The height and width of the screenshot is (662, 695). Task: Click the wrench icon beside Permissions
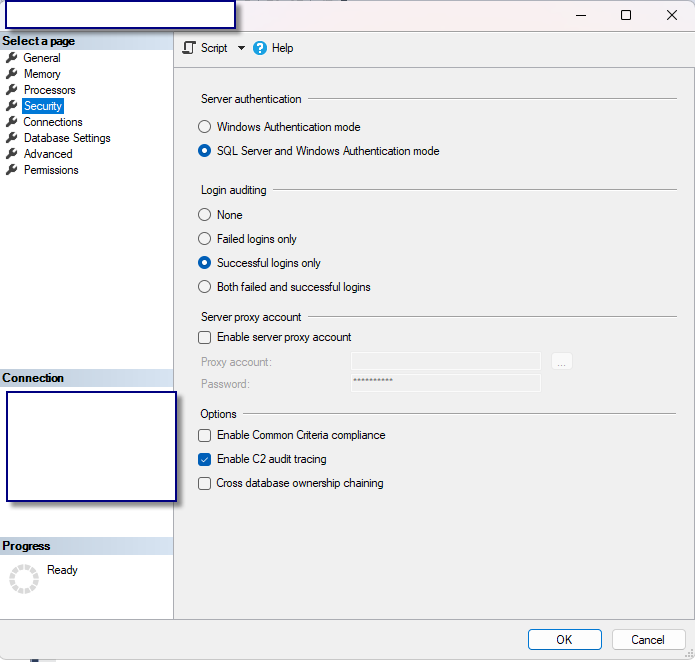[12, 169]
